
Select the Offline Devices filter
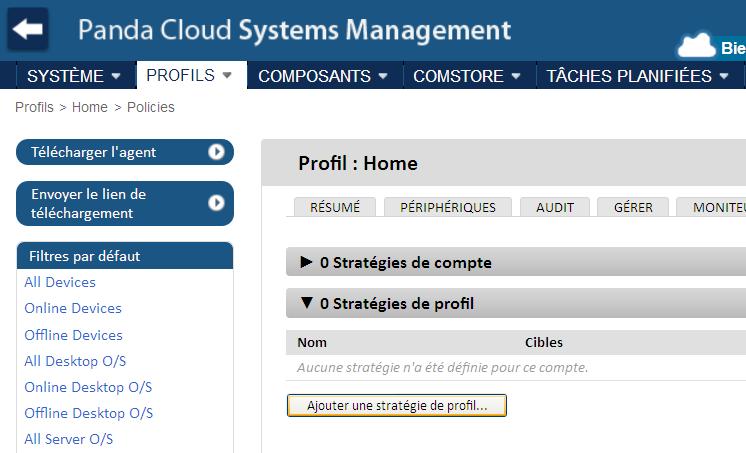(73, 335)
